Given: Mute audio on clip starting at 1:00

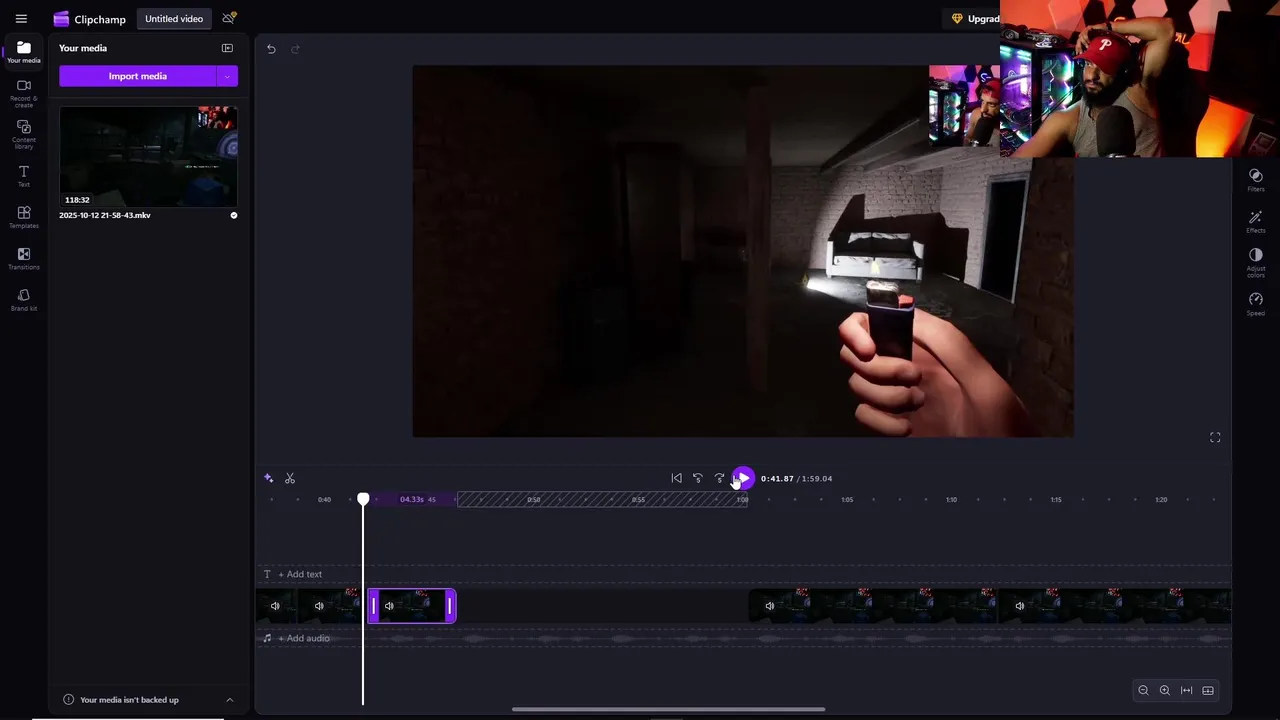Looking at the screenshot, I should pyautogui.click(x=769, y=606).
